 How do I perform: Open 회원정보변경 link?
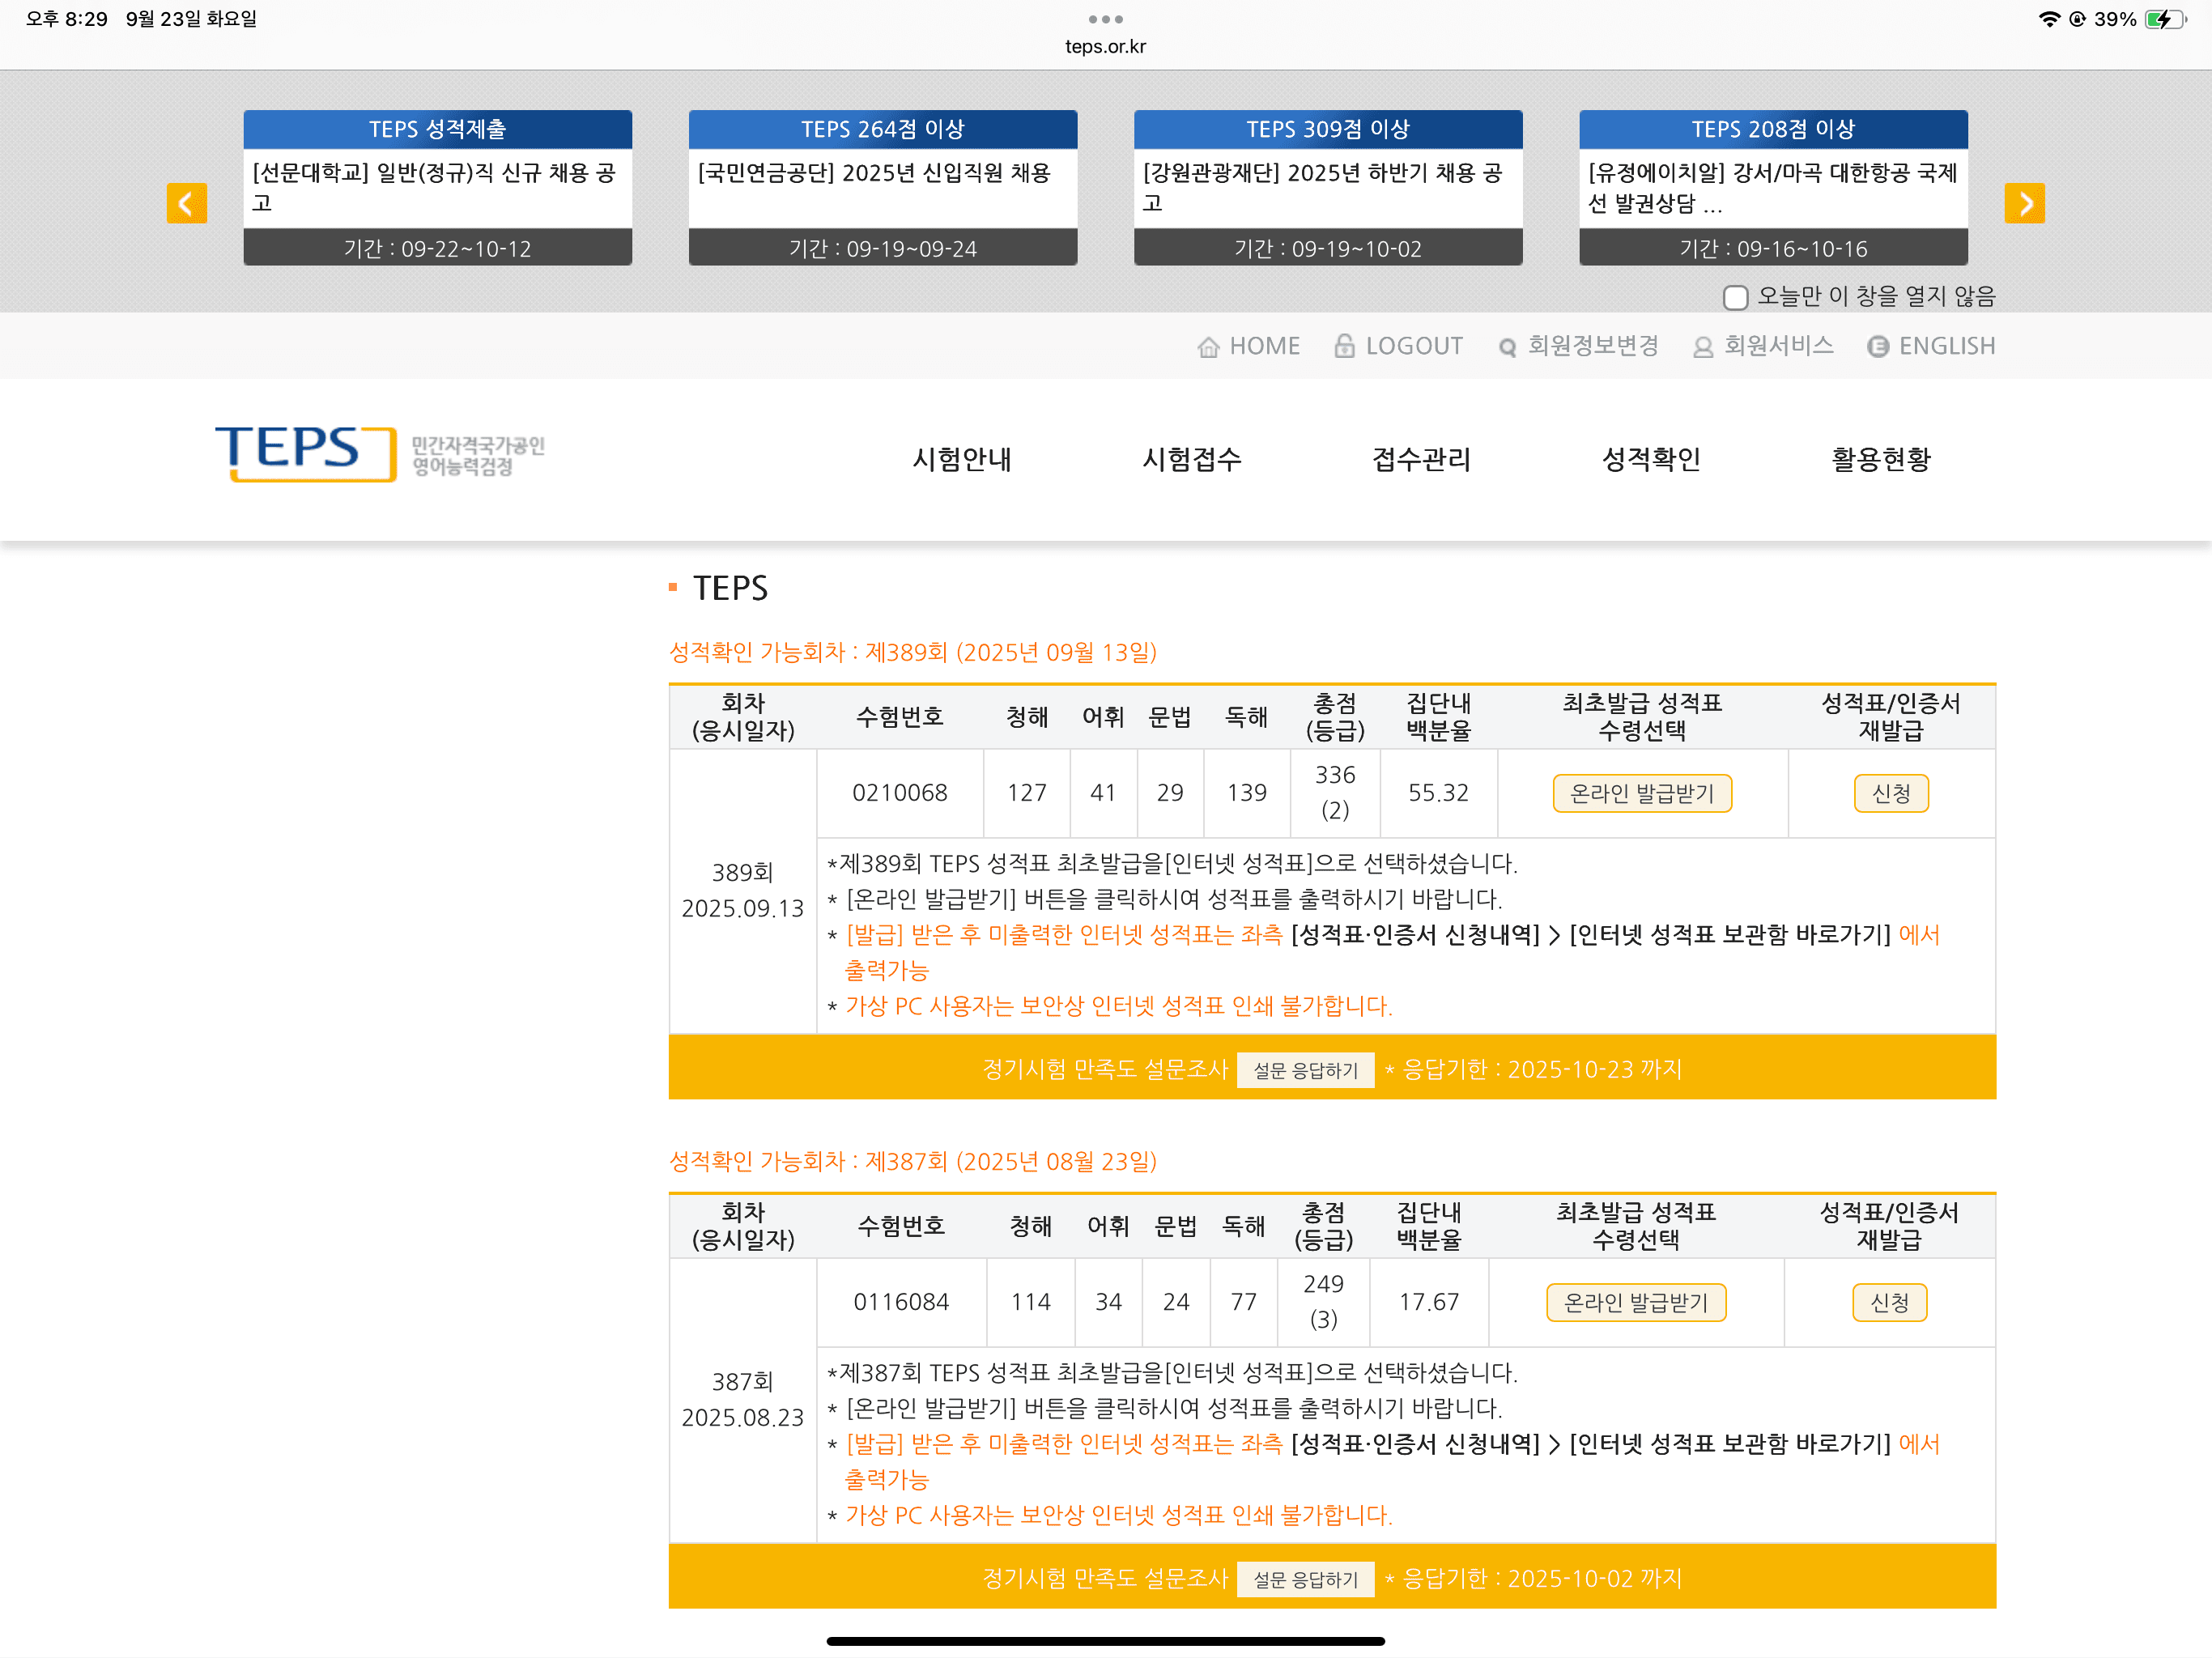point(1593,346)
